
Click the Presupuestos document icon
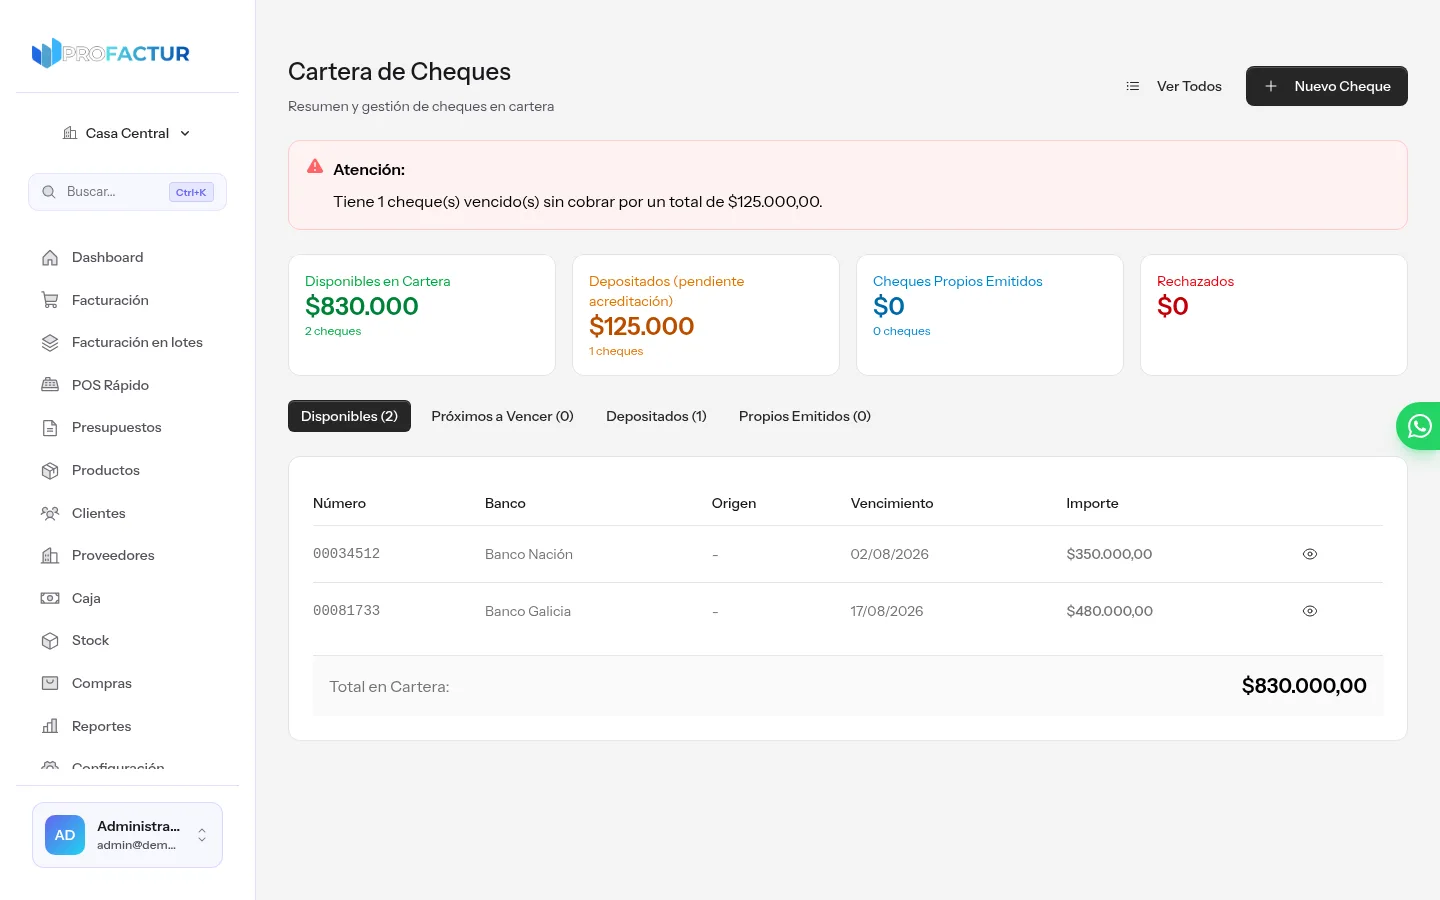click(x=50, y=428)
